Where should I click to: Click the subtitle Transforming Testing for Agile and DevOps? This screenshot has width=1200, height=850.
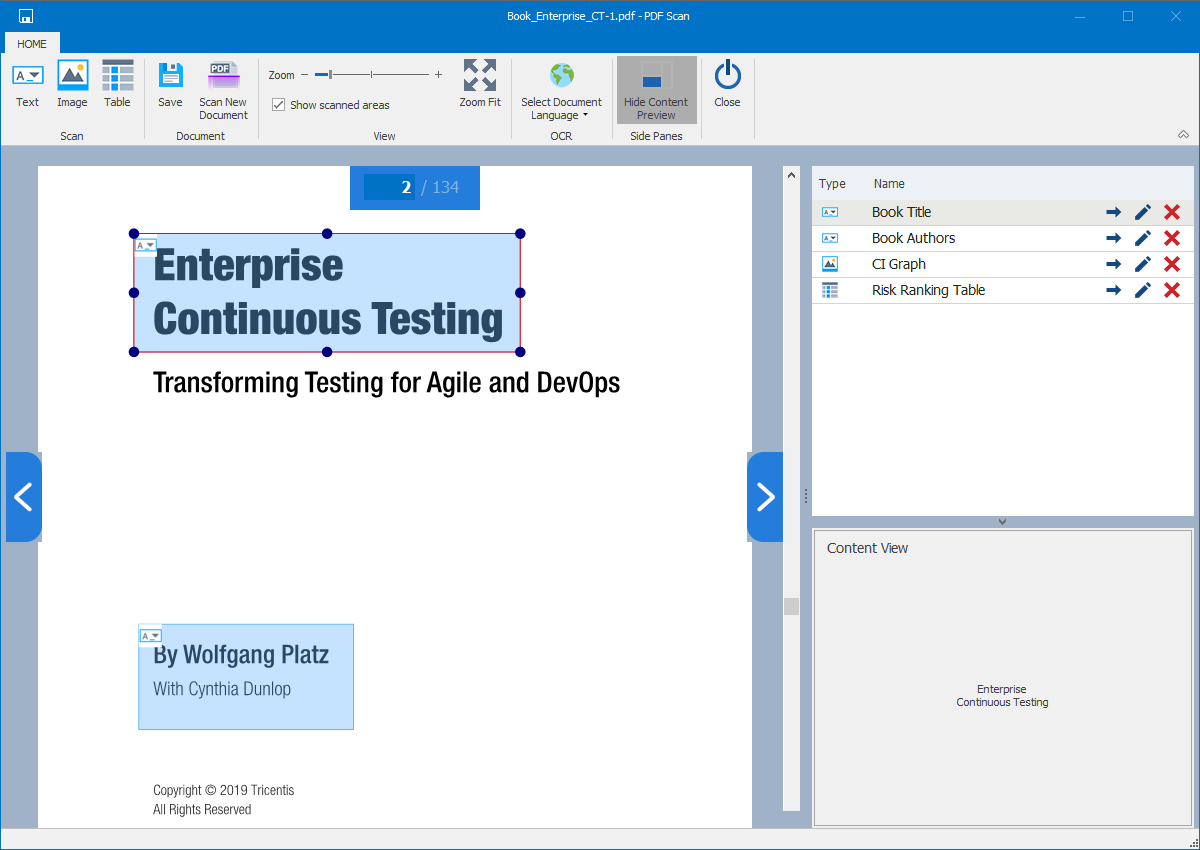(386, 382)
